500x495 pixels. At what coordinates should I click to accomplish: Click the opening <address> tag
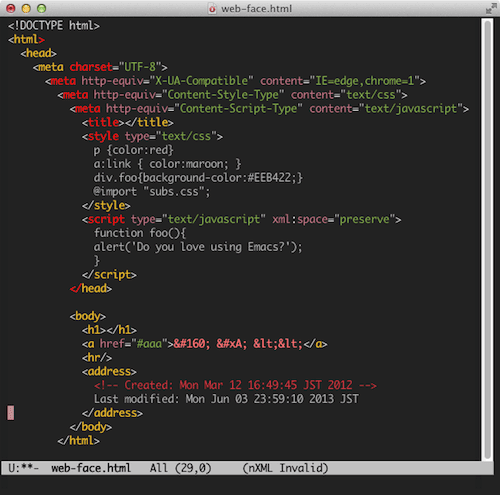click(109, 371)
